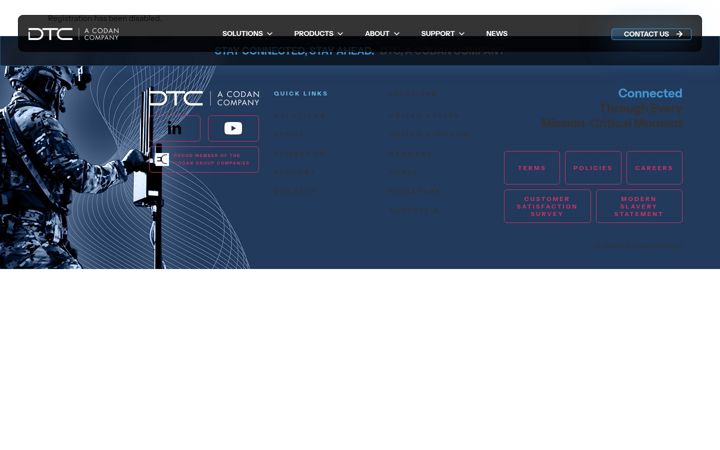Go to the News page
The width and height of the screenshot is (720, 450).
point(497,34)
